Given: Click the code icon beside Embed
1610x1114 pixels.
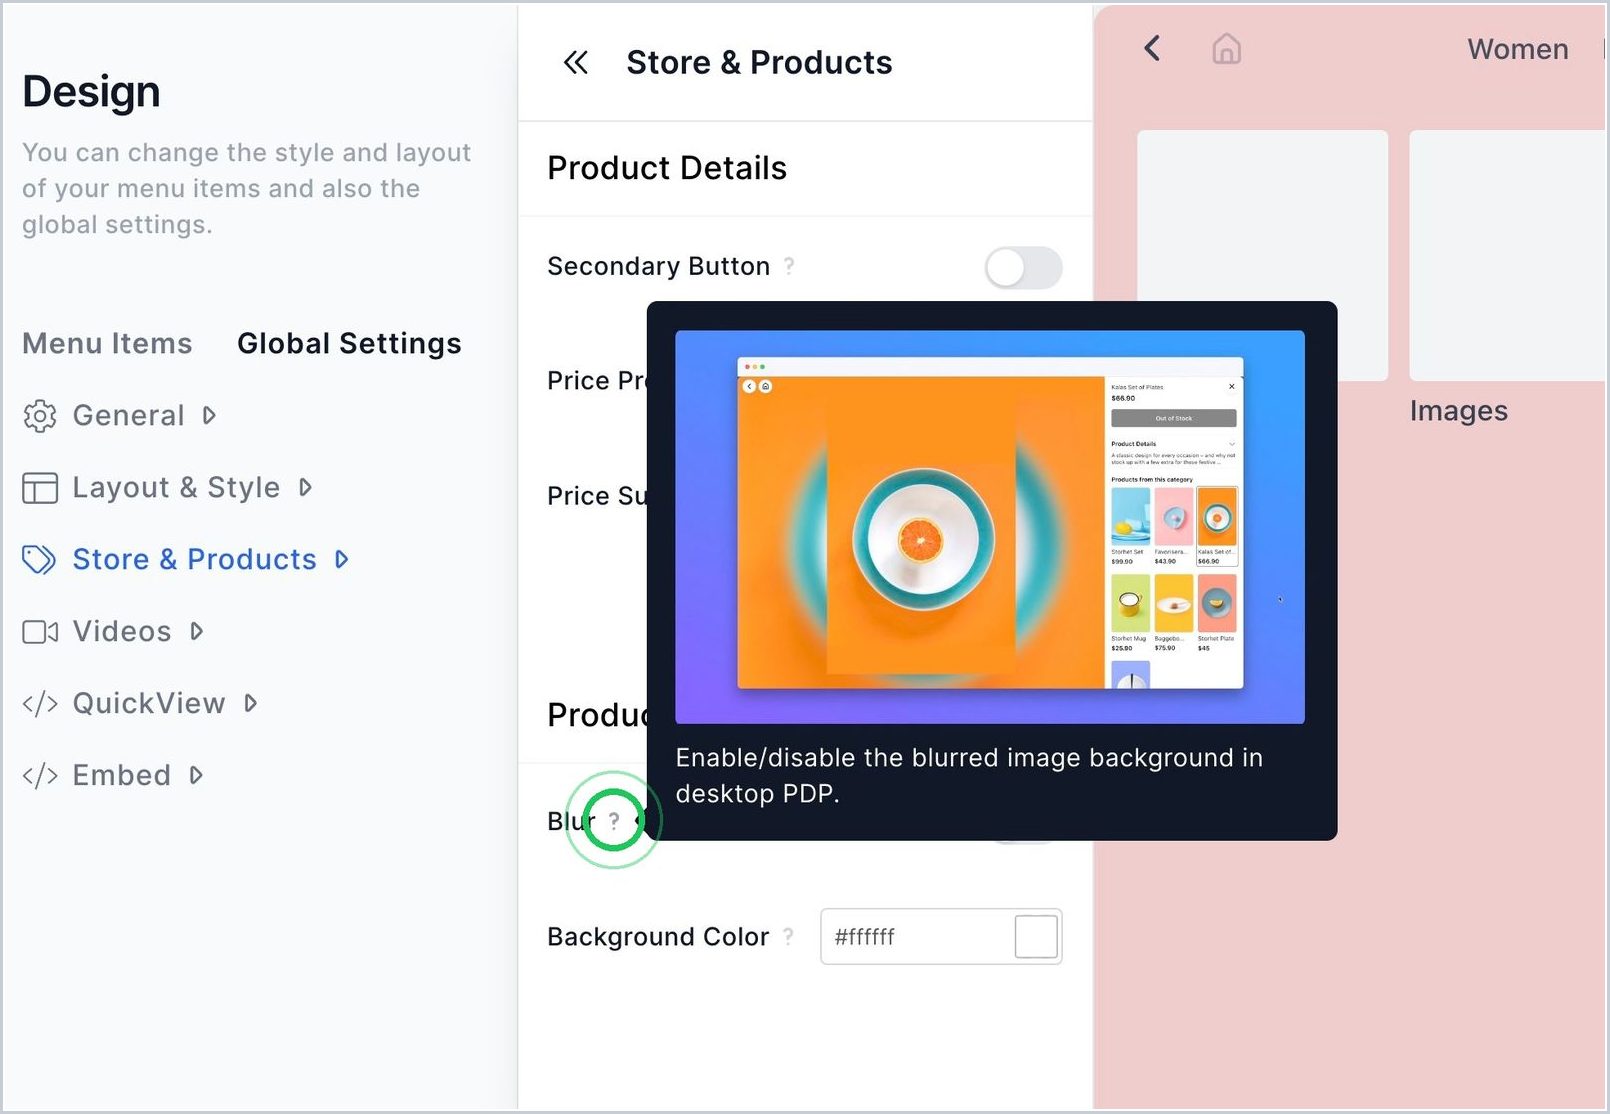Looking at the screenshot, I should (40, 776).
